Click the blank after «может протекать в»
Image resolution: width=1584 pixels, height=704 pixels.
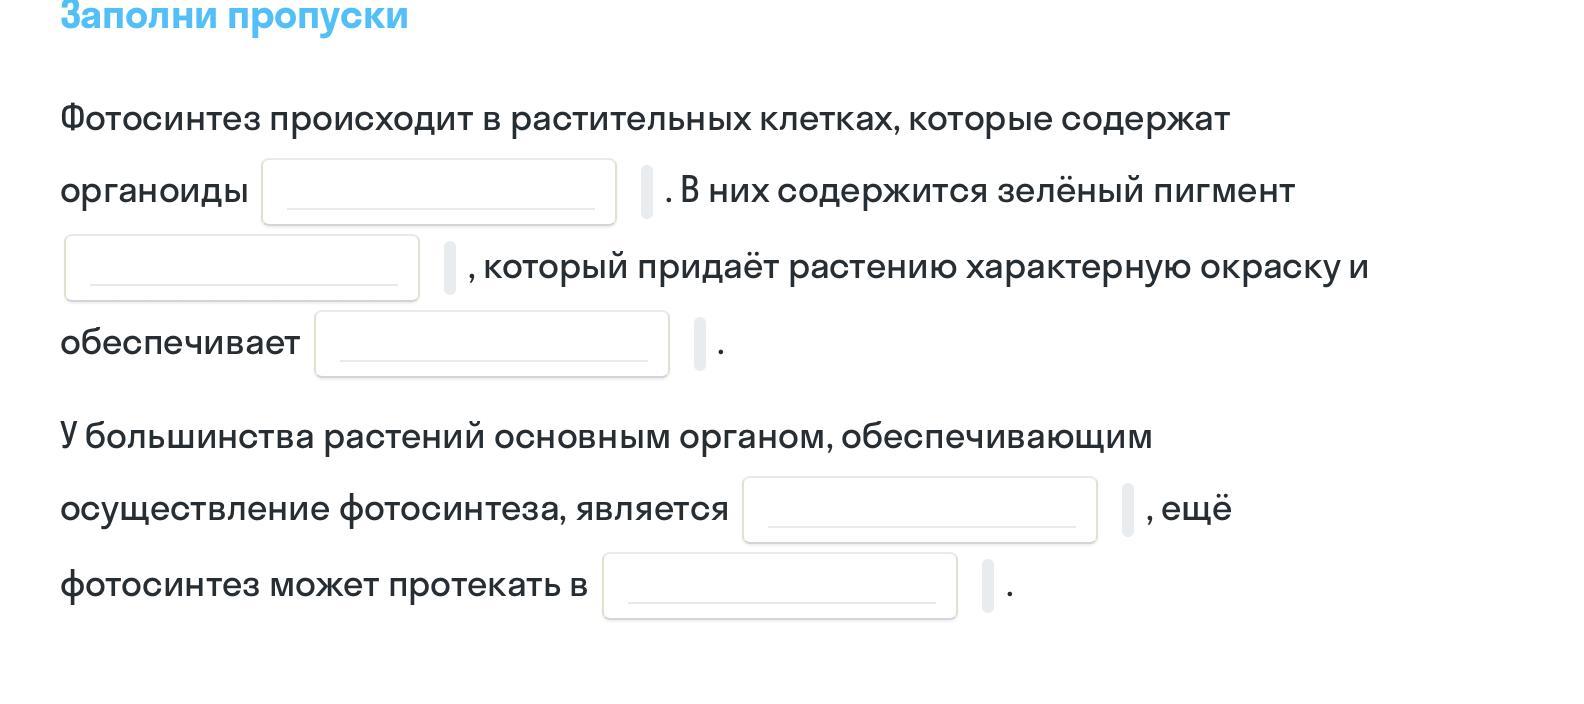tap(780, 586)
